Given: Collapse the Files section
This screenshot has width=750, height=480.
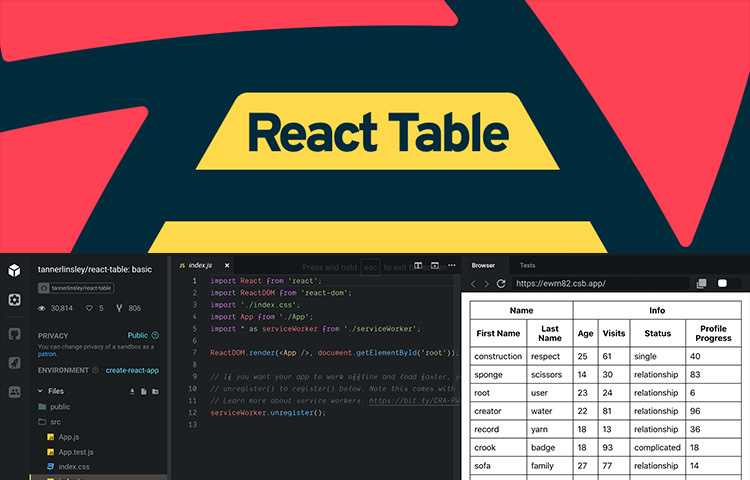Looking at the screenshot, I should (x=40, y=391).
